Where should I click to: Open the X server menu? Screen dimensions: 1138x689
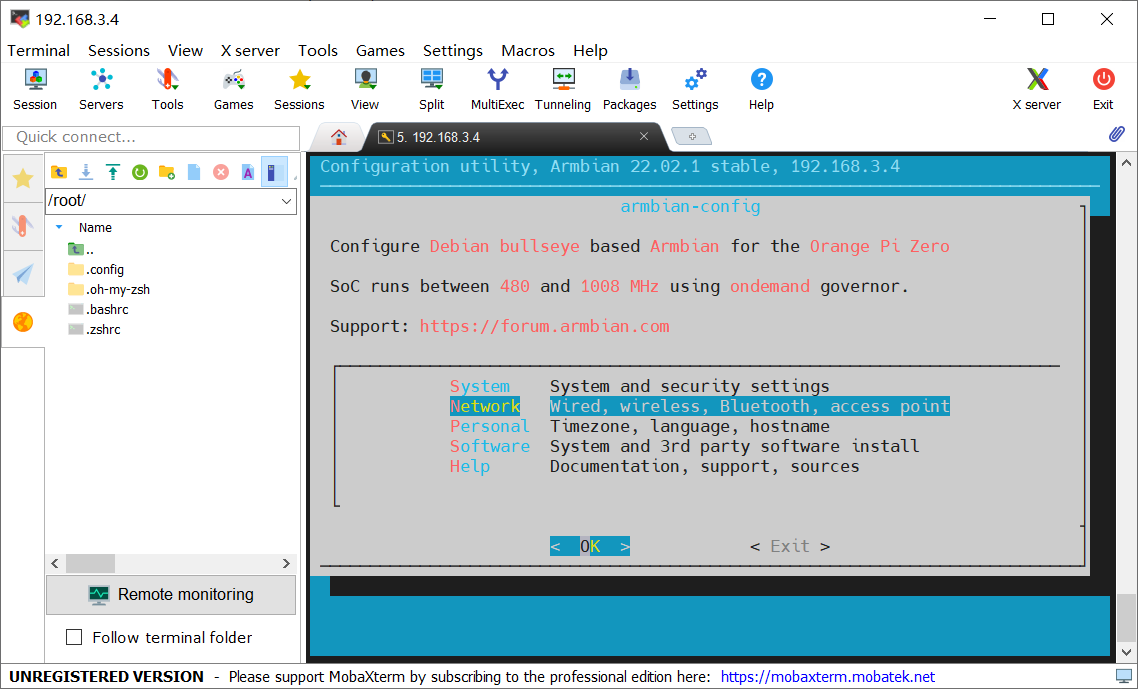coord(250,50)
